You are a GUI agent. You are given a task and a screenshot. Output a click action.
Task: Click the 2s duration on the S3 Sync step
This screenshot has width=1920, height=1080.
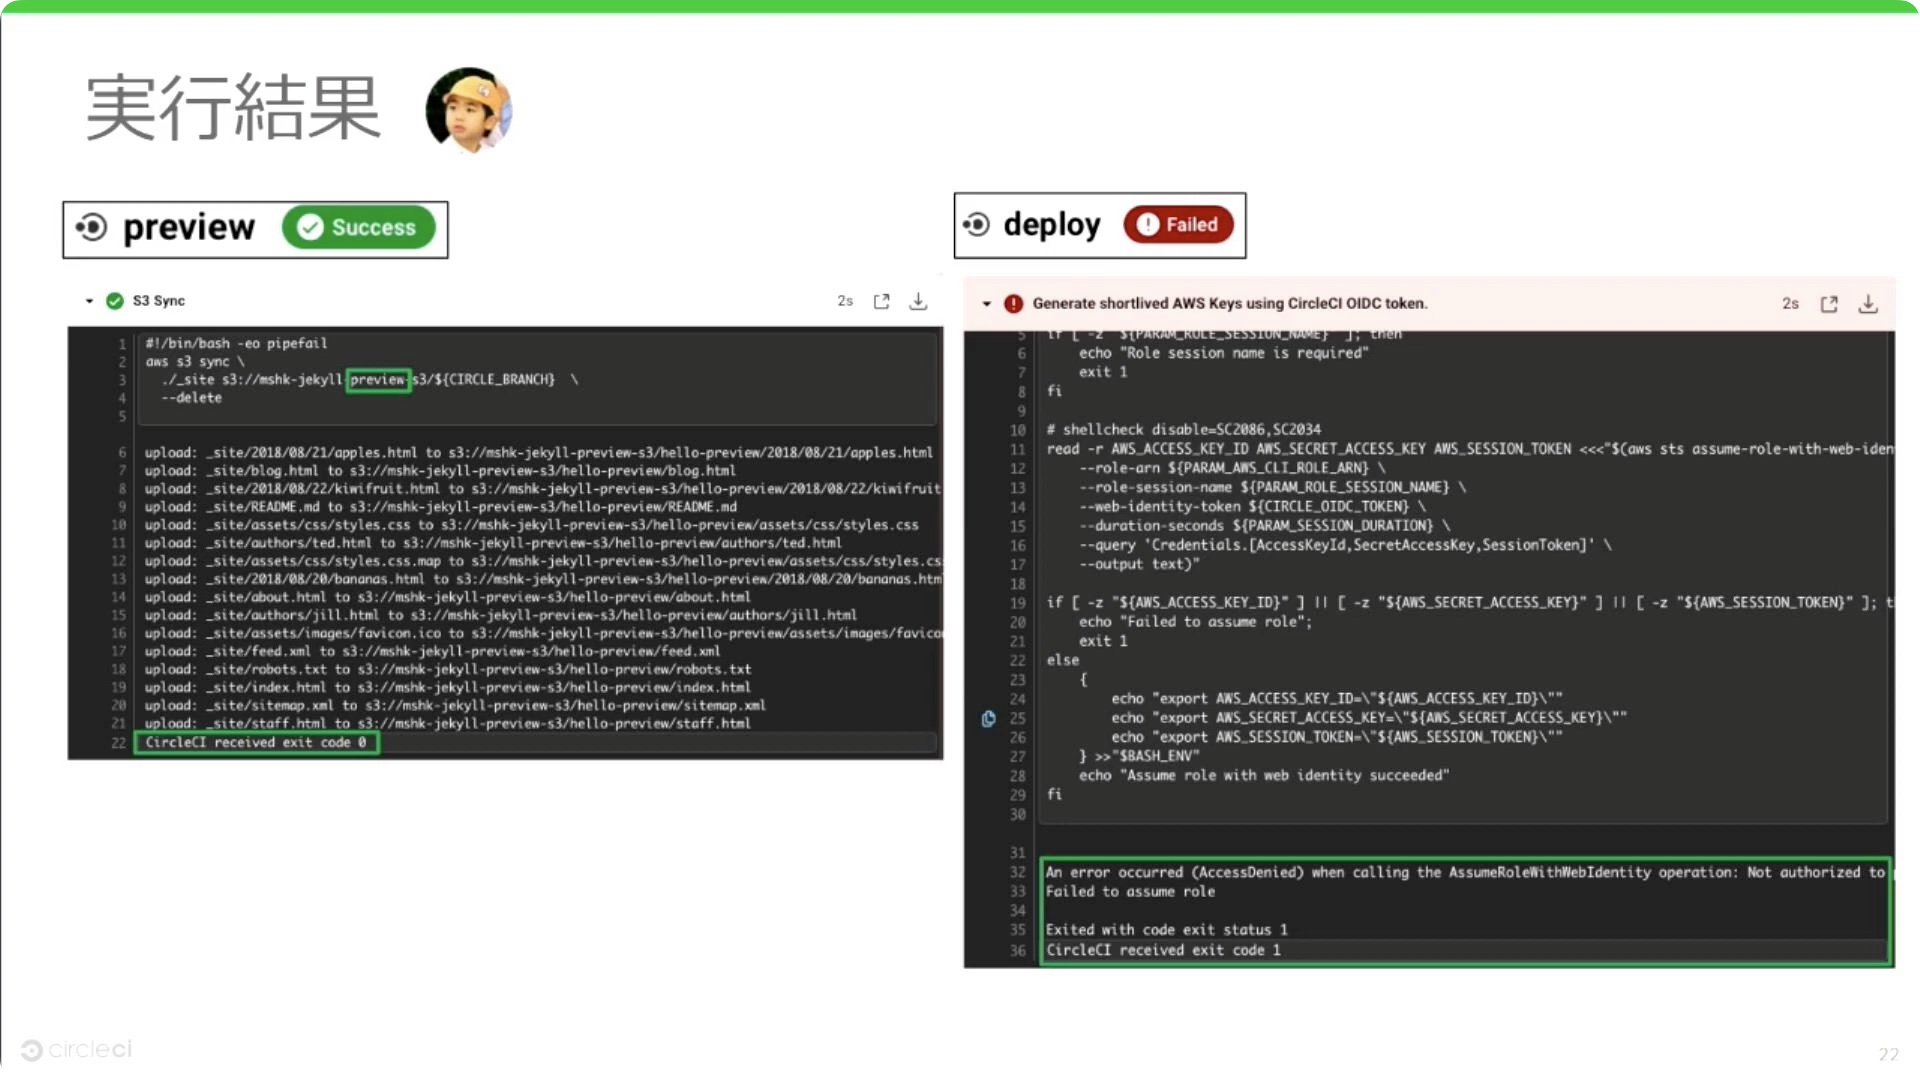[845, 300]
